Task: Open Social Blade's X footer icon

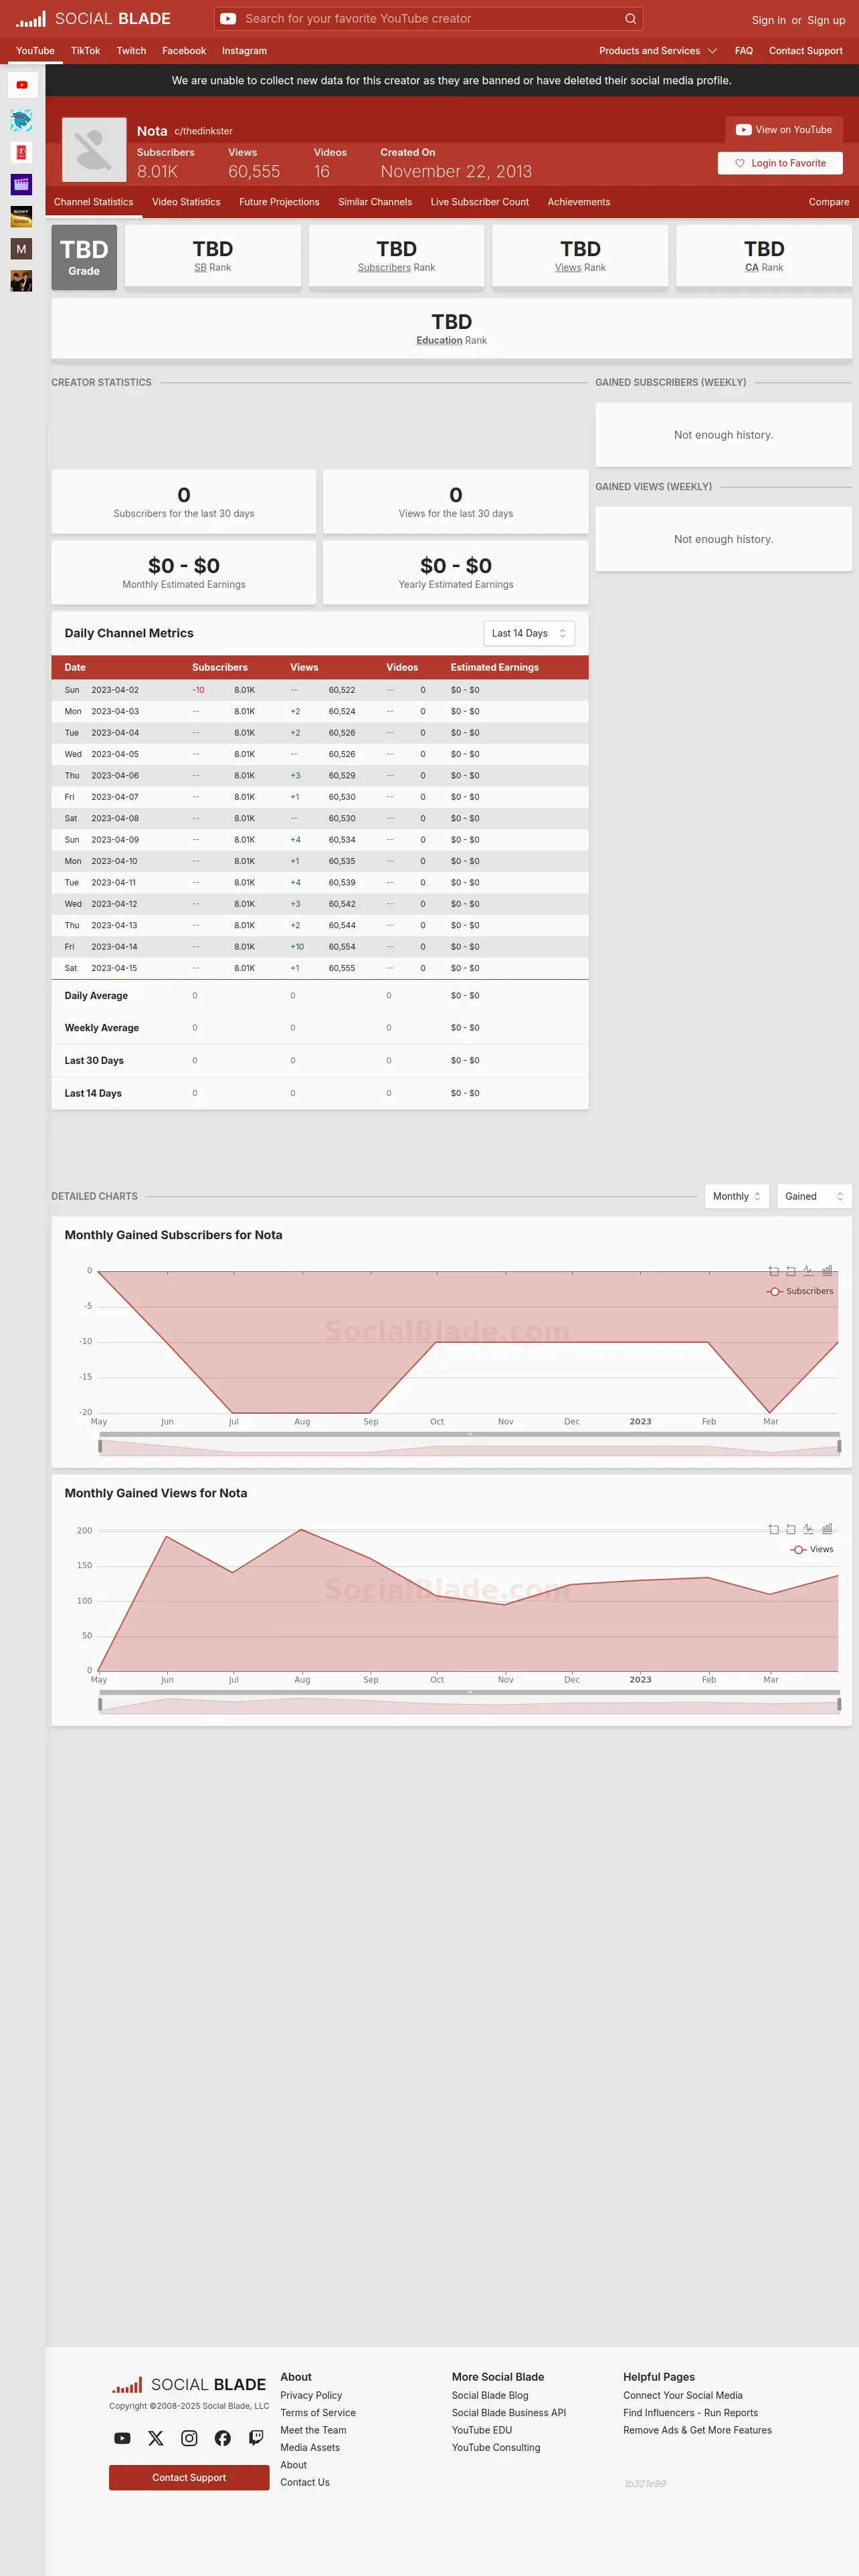Action: (x=156, y=2438)
